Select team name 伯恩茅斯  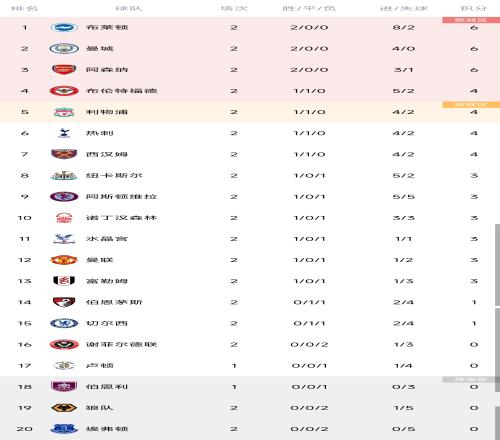[x=114, y=302]
